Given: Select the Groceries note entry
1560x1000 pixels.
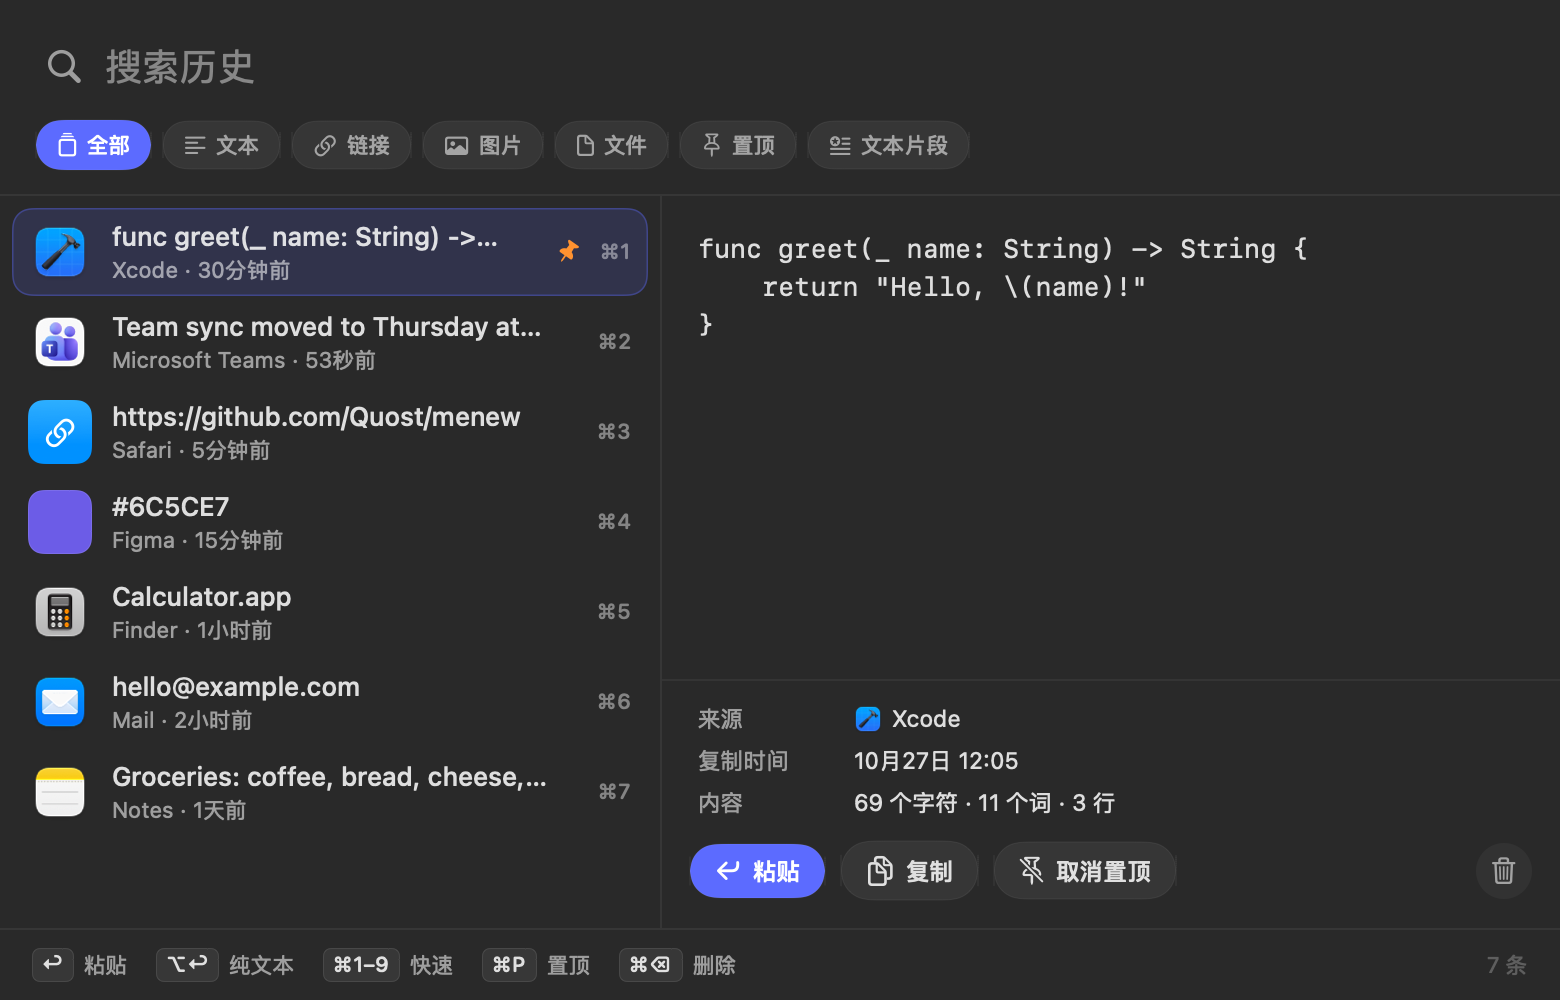Looking at the screenshot, I should 330,792.
